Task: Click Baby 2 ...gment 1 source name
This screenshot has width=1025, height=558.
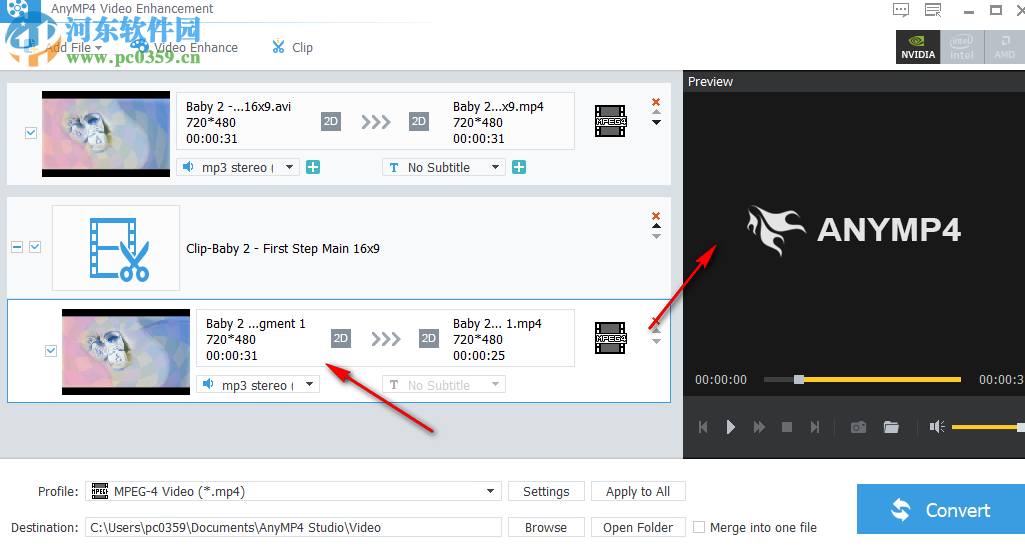Action: click(256, 323)
